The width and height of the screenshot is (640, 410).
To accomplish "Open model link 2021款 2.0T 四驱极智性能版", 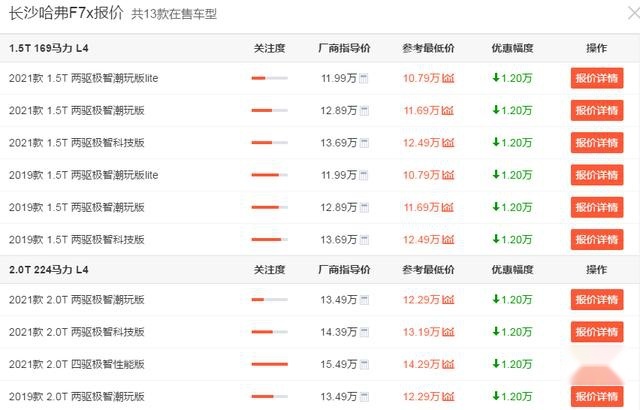I will tap(77, 364).
